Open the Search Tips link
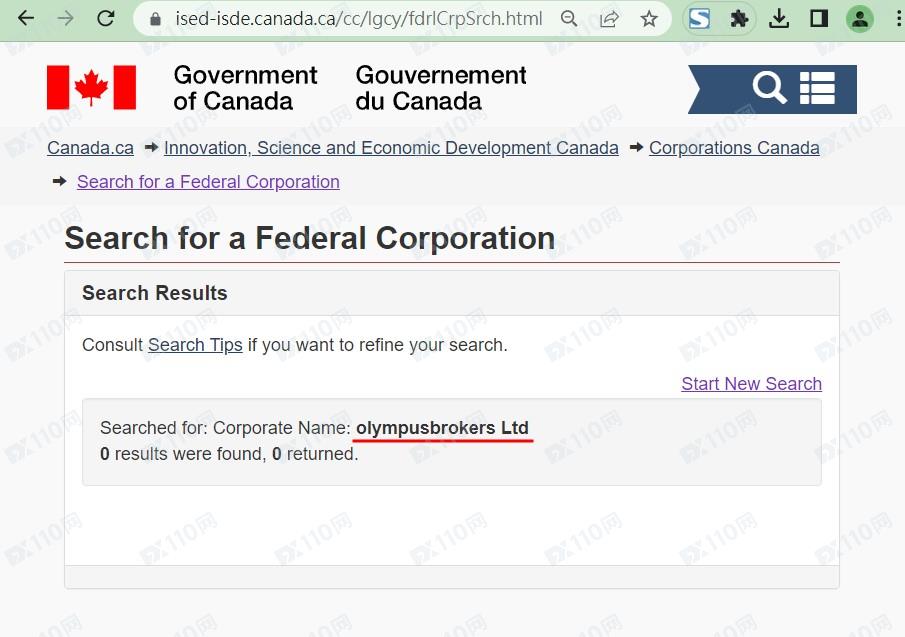This screenshot has height=637, width=905. tap(195, 345)
